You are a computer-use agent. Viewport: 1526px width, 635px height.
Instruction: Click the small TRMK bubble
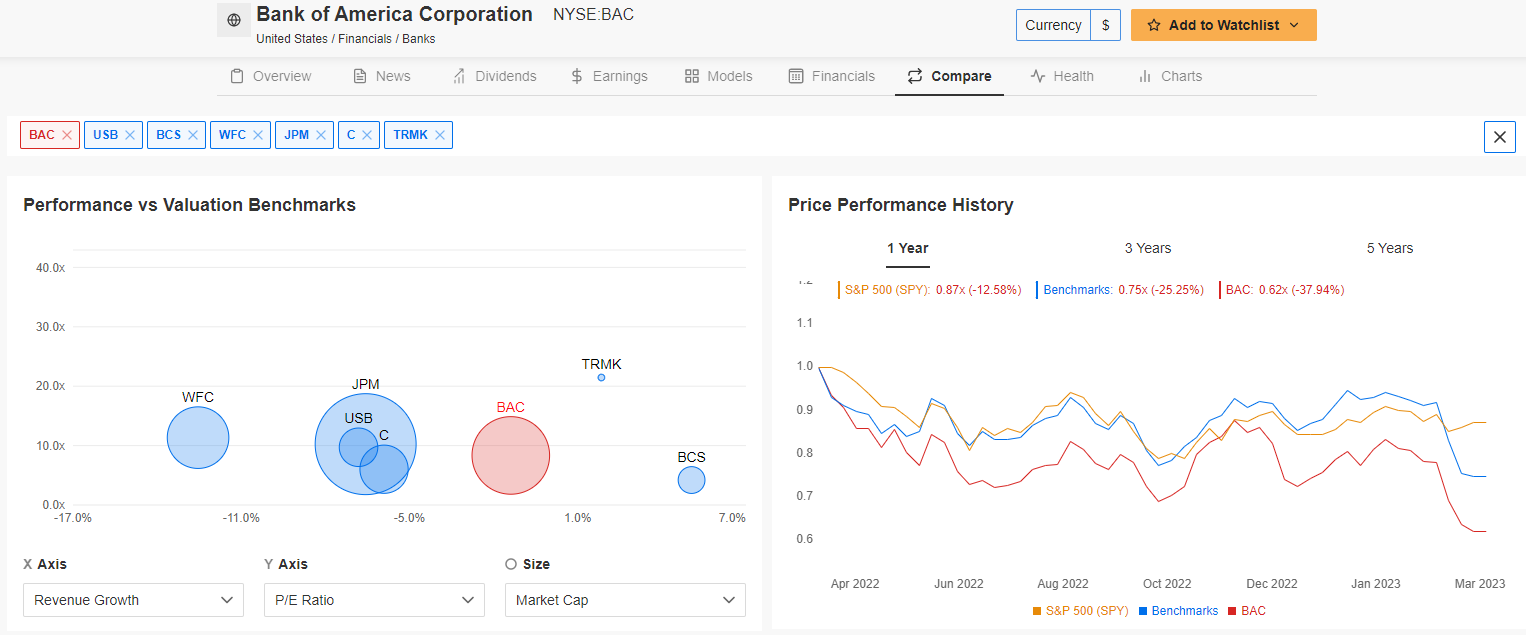[x=601, y=377]
